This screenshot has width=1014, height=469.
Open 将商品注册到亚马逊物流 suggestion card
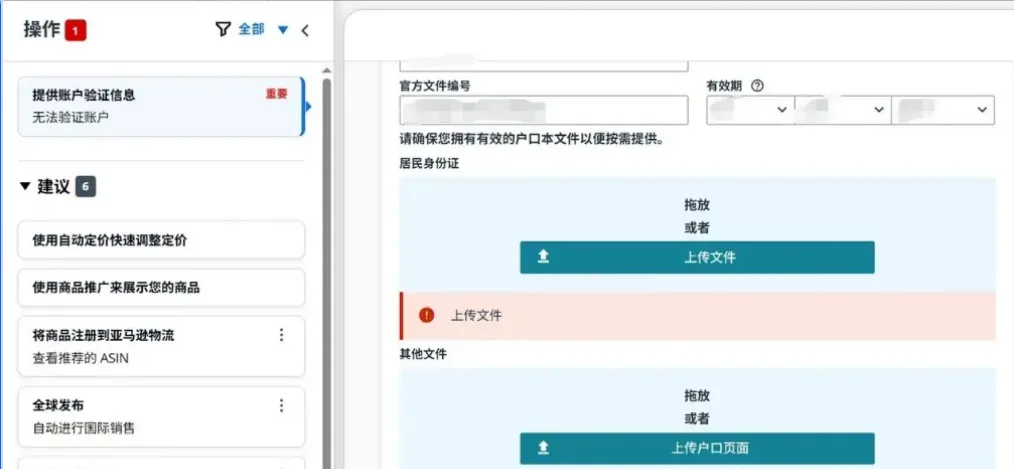click(160, 346)
